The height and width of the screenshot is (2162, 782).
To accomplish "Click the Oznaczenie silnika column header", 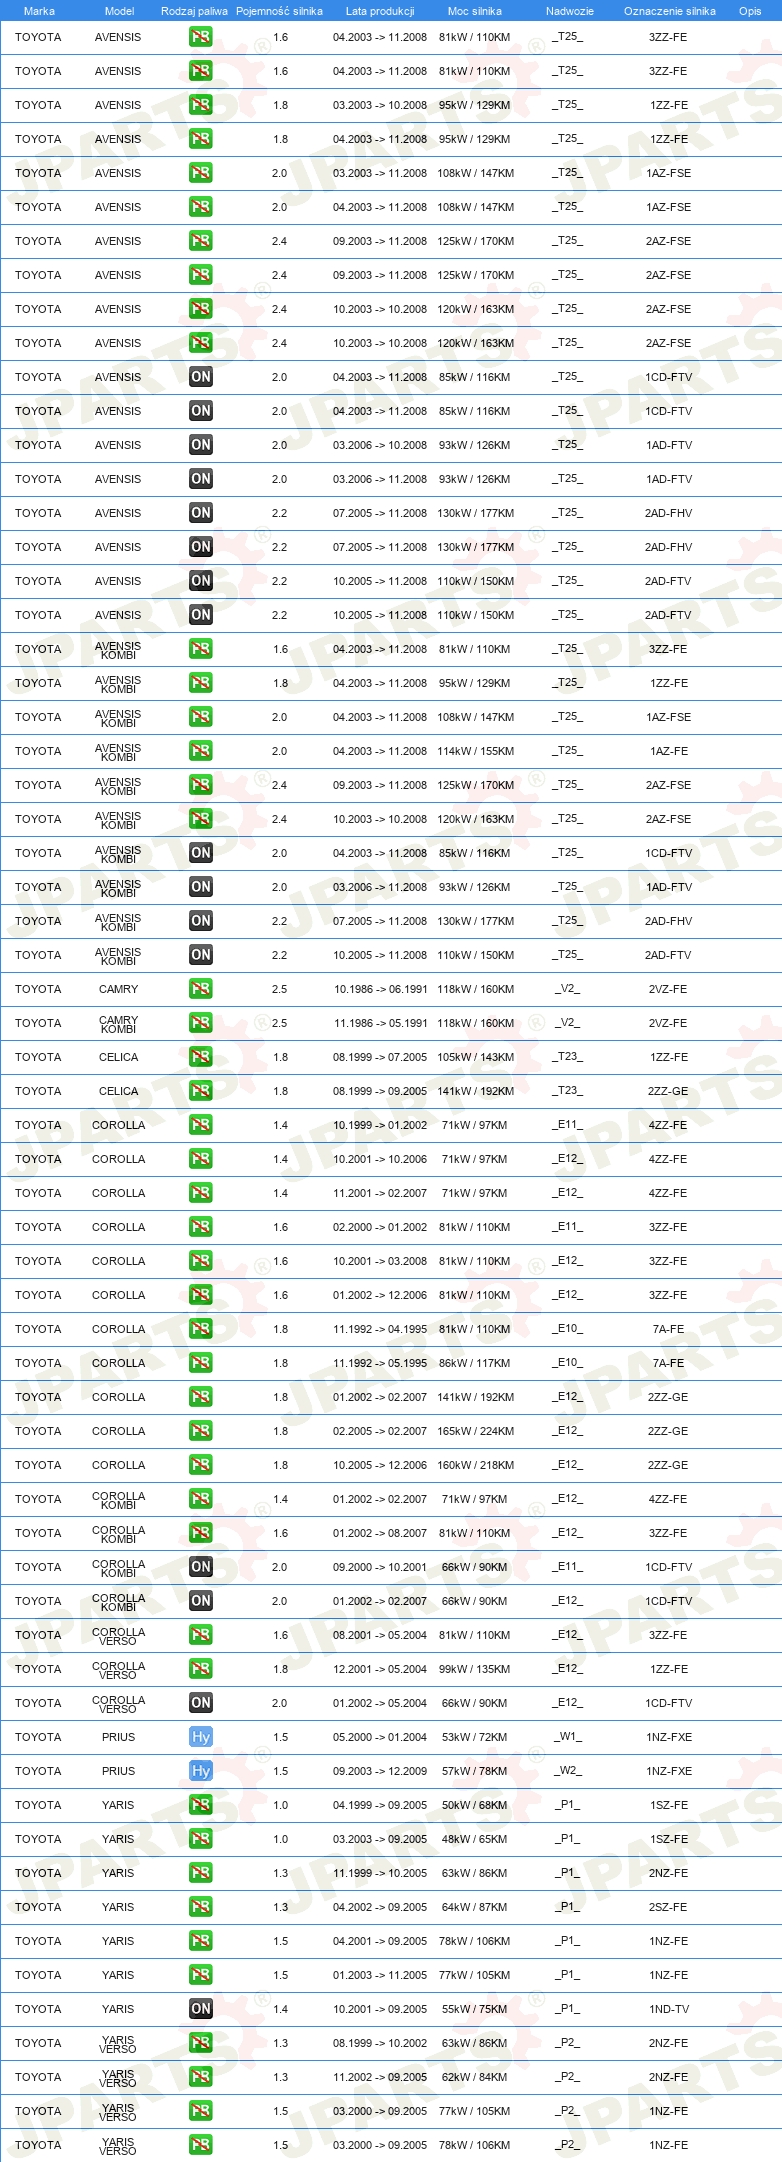I will [x=670, y=11].
